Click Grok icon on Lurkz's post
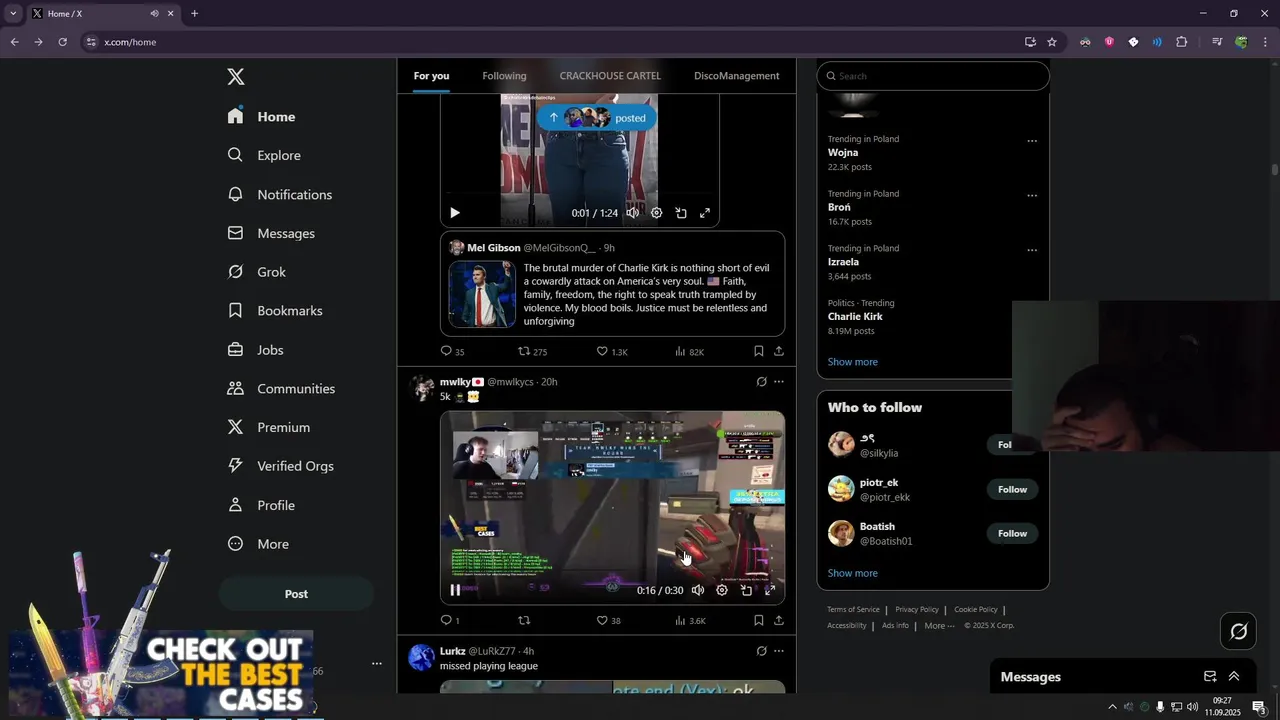 761,651
